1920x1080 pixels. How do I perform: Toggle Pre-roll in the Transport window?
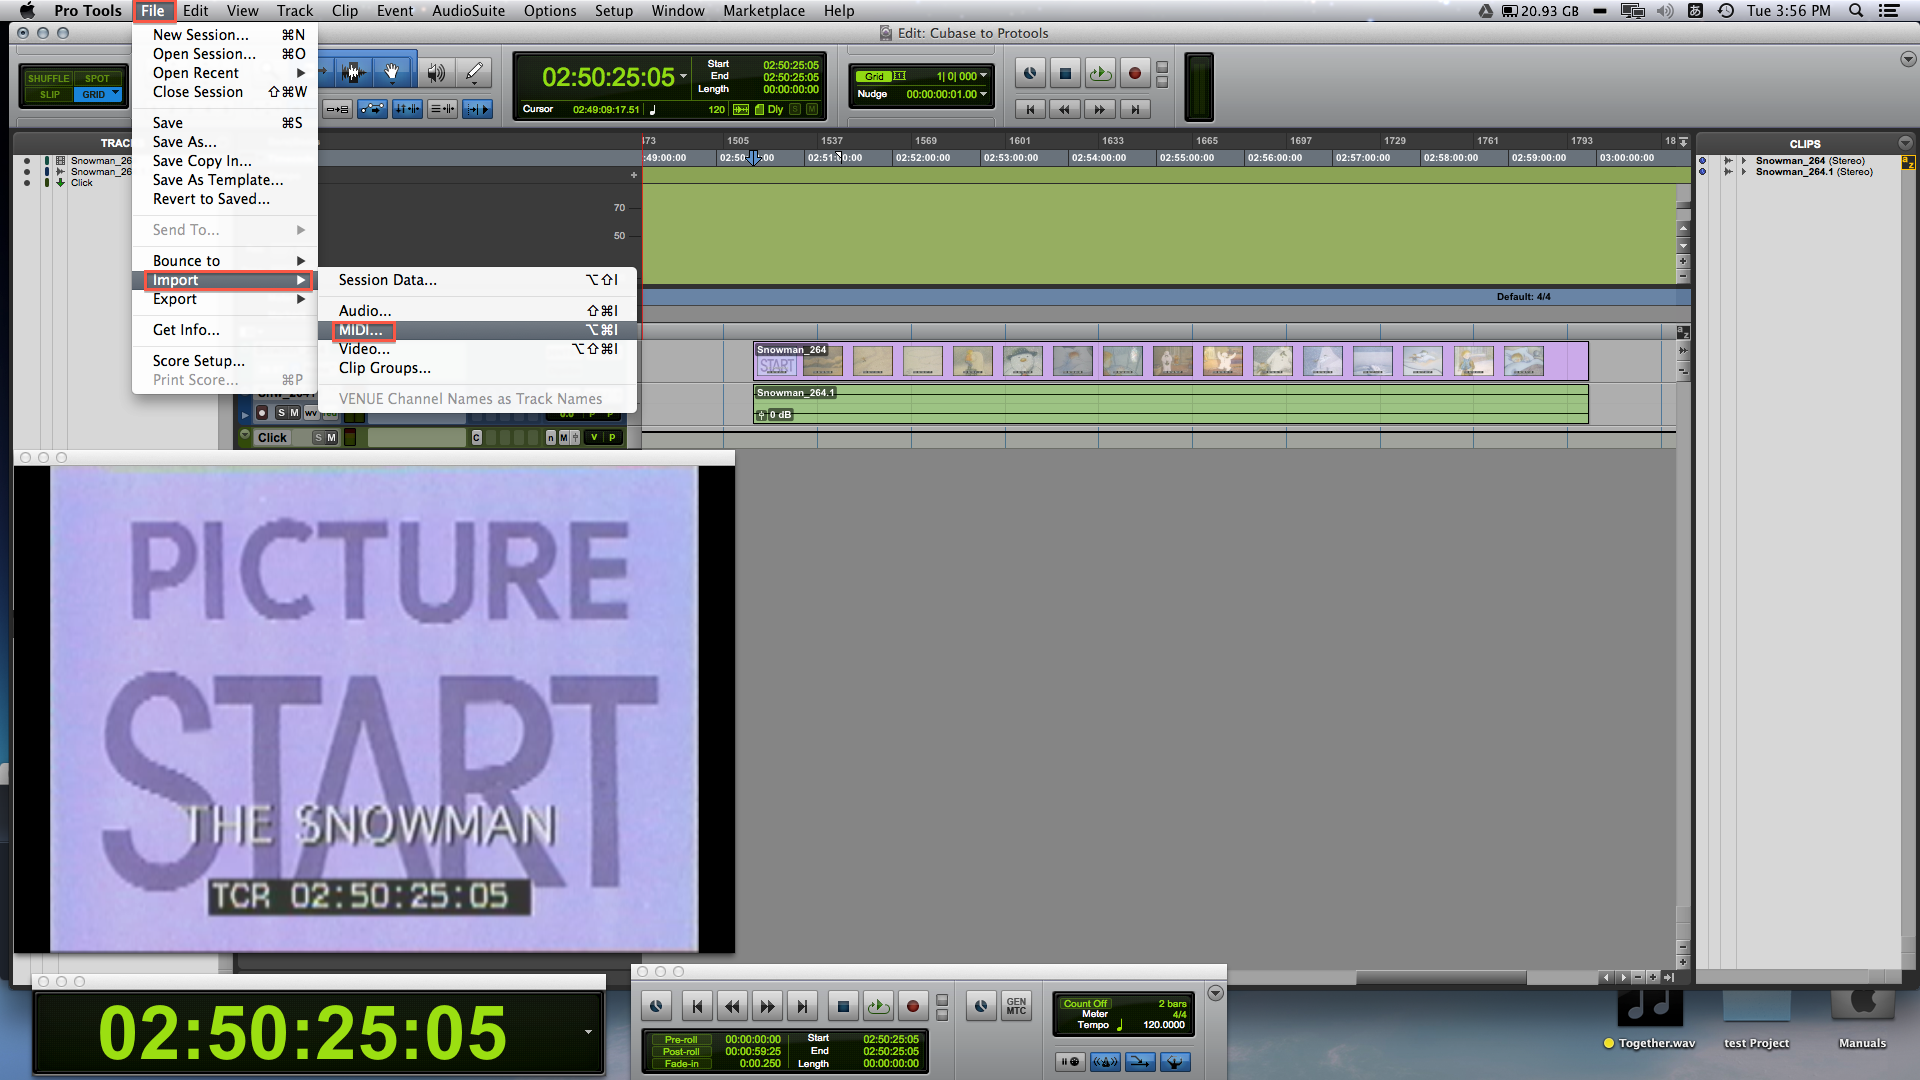click(681, 1040)
